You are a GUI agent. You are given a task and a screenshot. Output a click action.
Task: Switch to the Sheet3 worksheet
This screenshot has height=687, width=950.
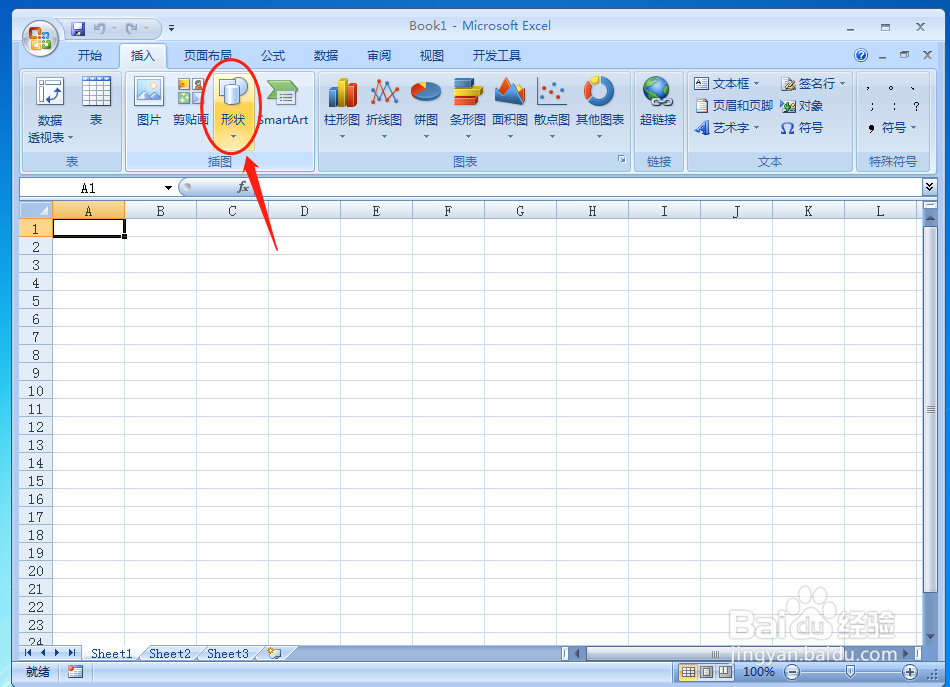[228, 653]
